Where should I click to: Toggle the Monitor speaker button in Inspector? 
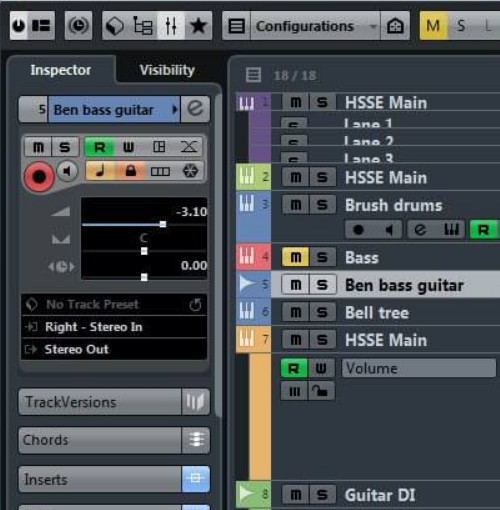point(68,172)
